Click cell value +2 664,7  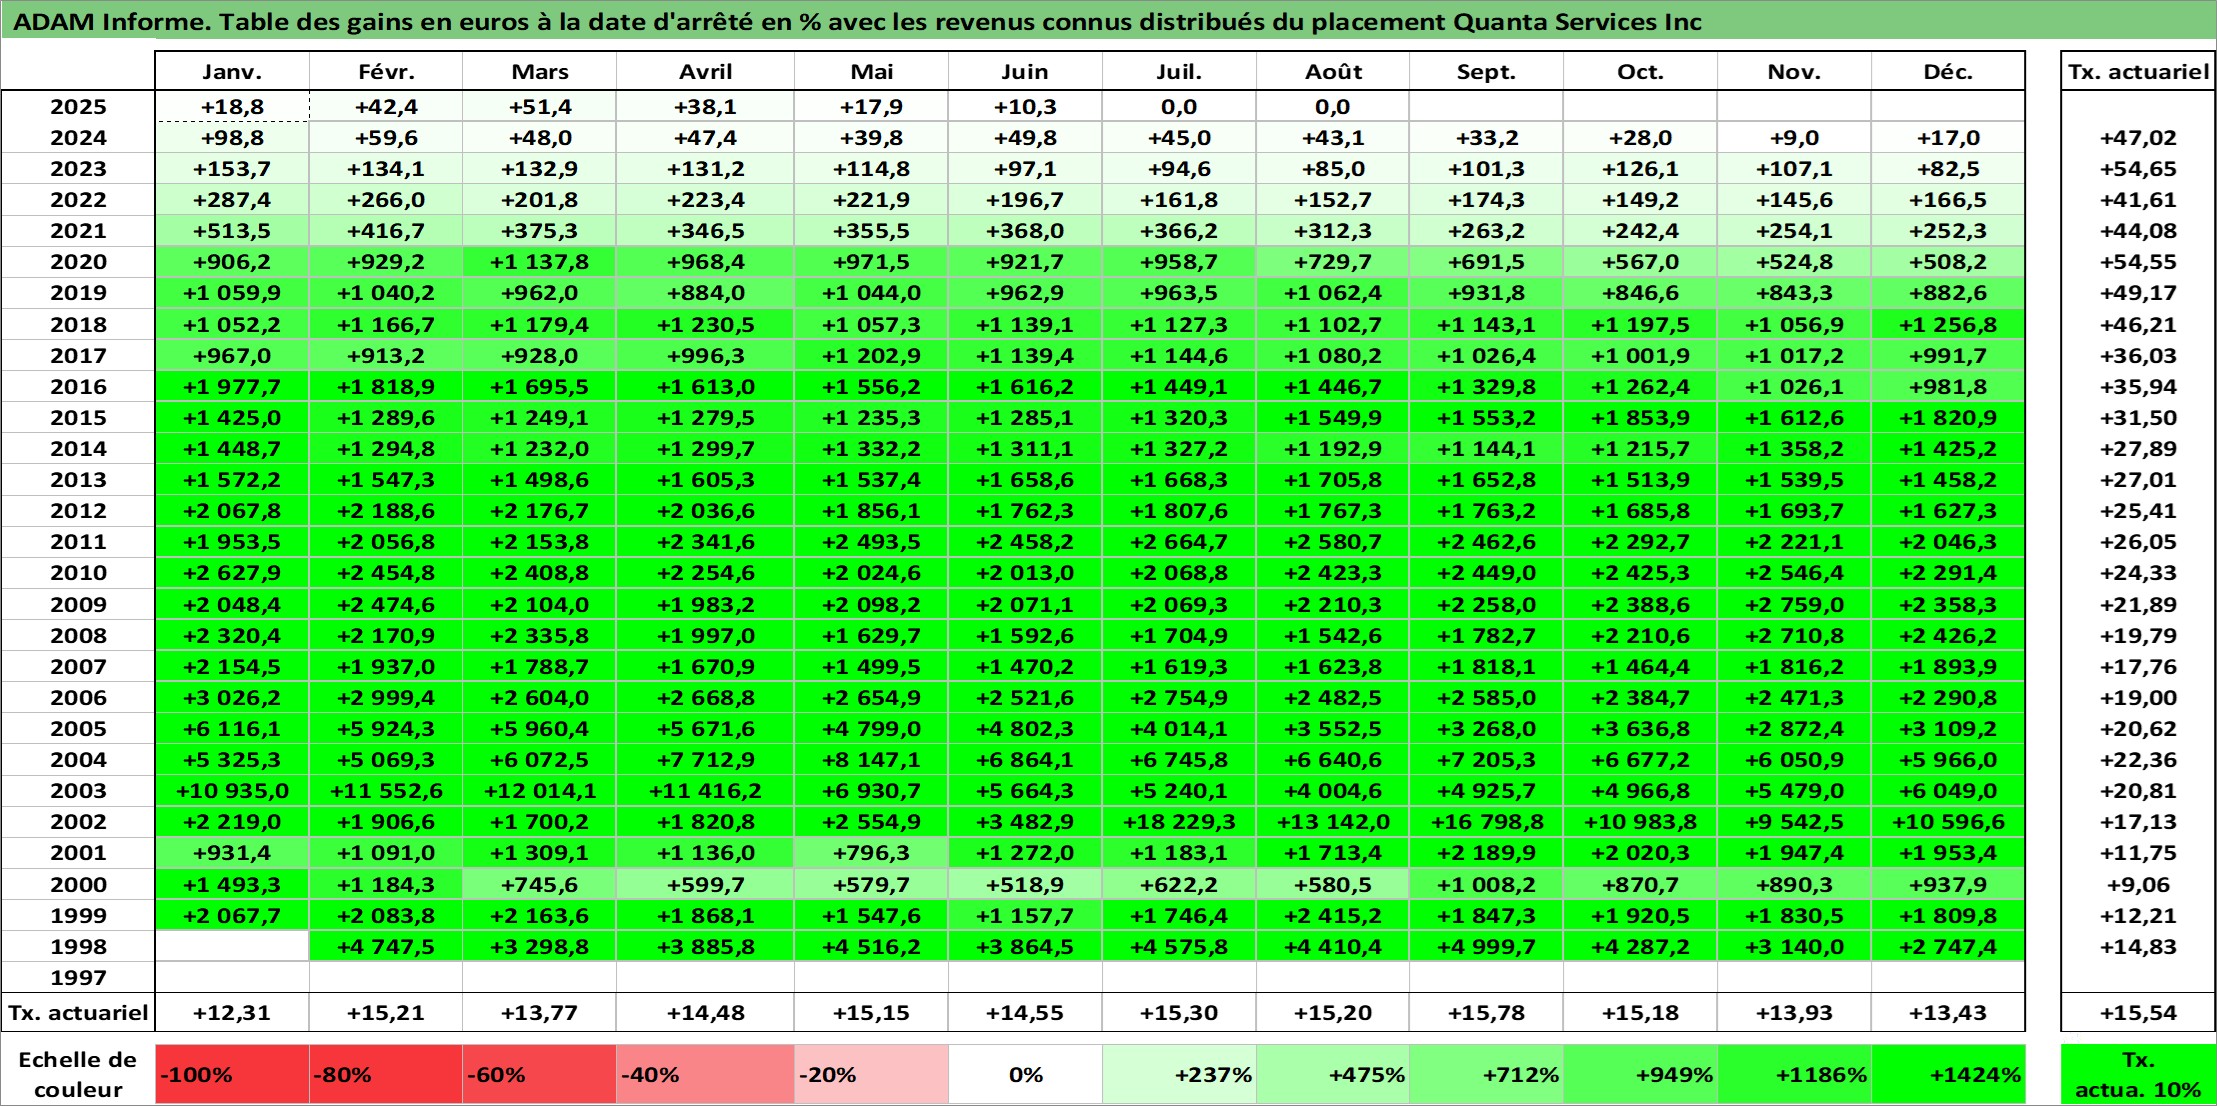coord(1179,542)
